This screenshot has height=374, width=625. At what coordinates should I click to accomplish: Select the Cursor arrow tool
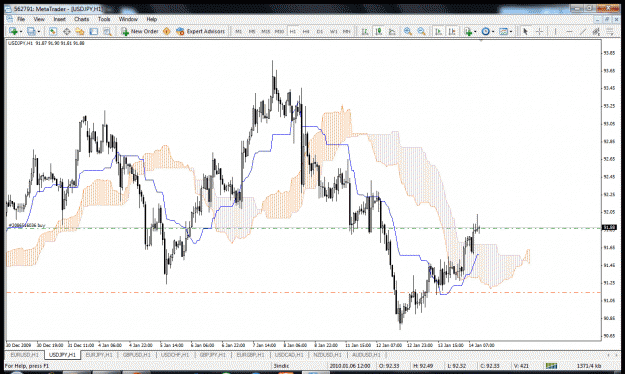(525, 31)
